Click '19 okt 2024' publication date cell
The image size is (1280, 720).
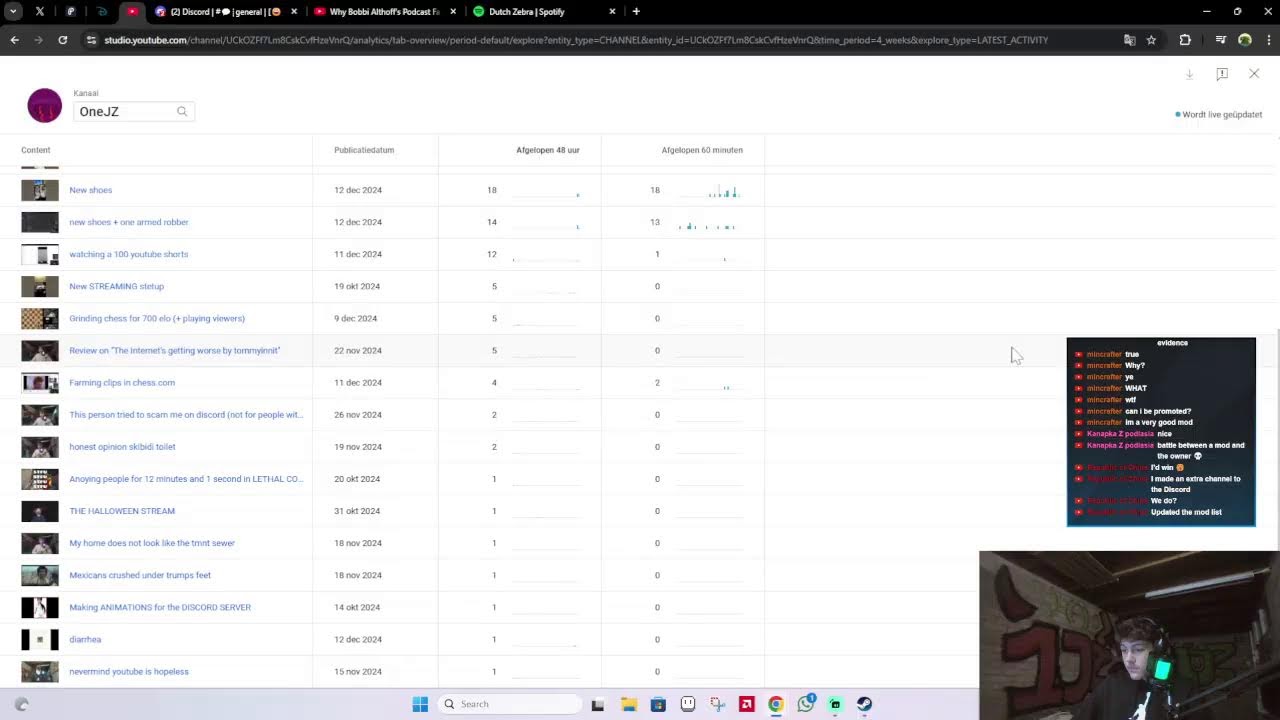357,286
